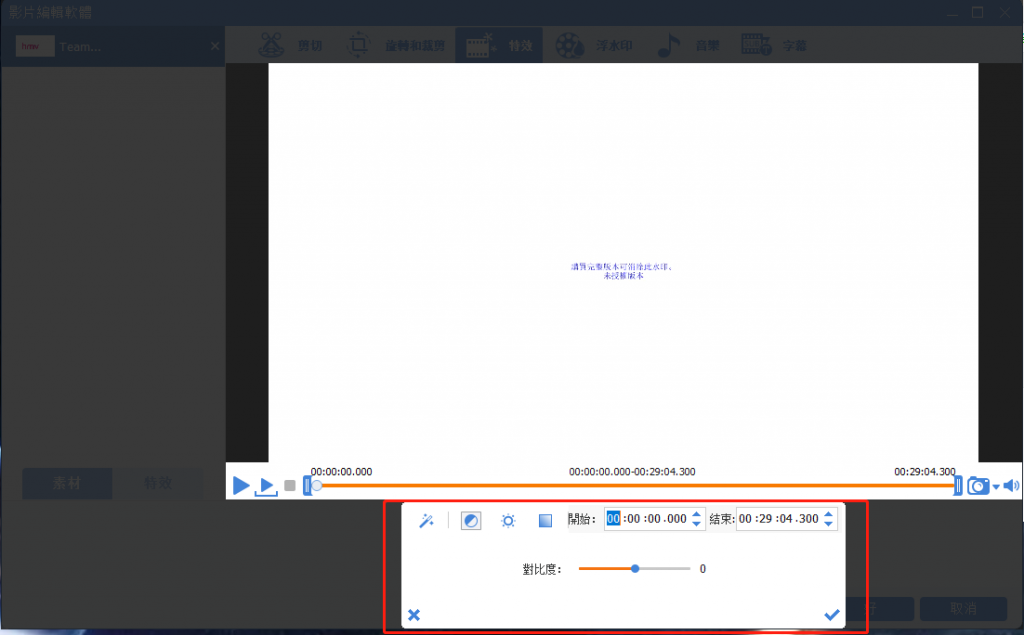Open the 旋轉和裁剪 rotate and crop tab
Screen dimensions: 1024x635
[396, 46]
